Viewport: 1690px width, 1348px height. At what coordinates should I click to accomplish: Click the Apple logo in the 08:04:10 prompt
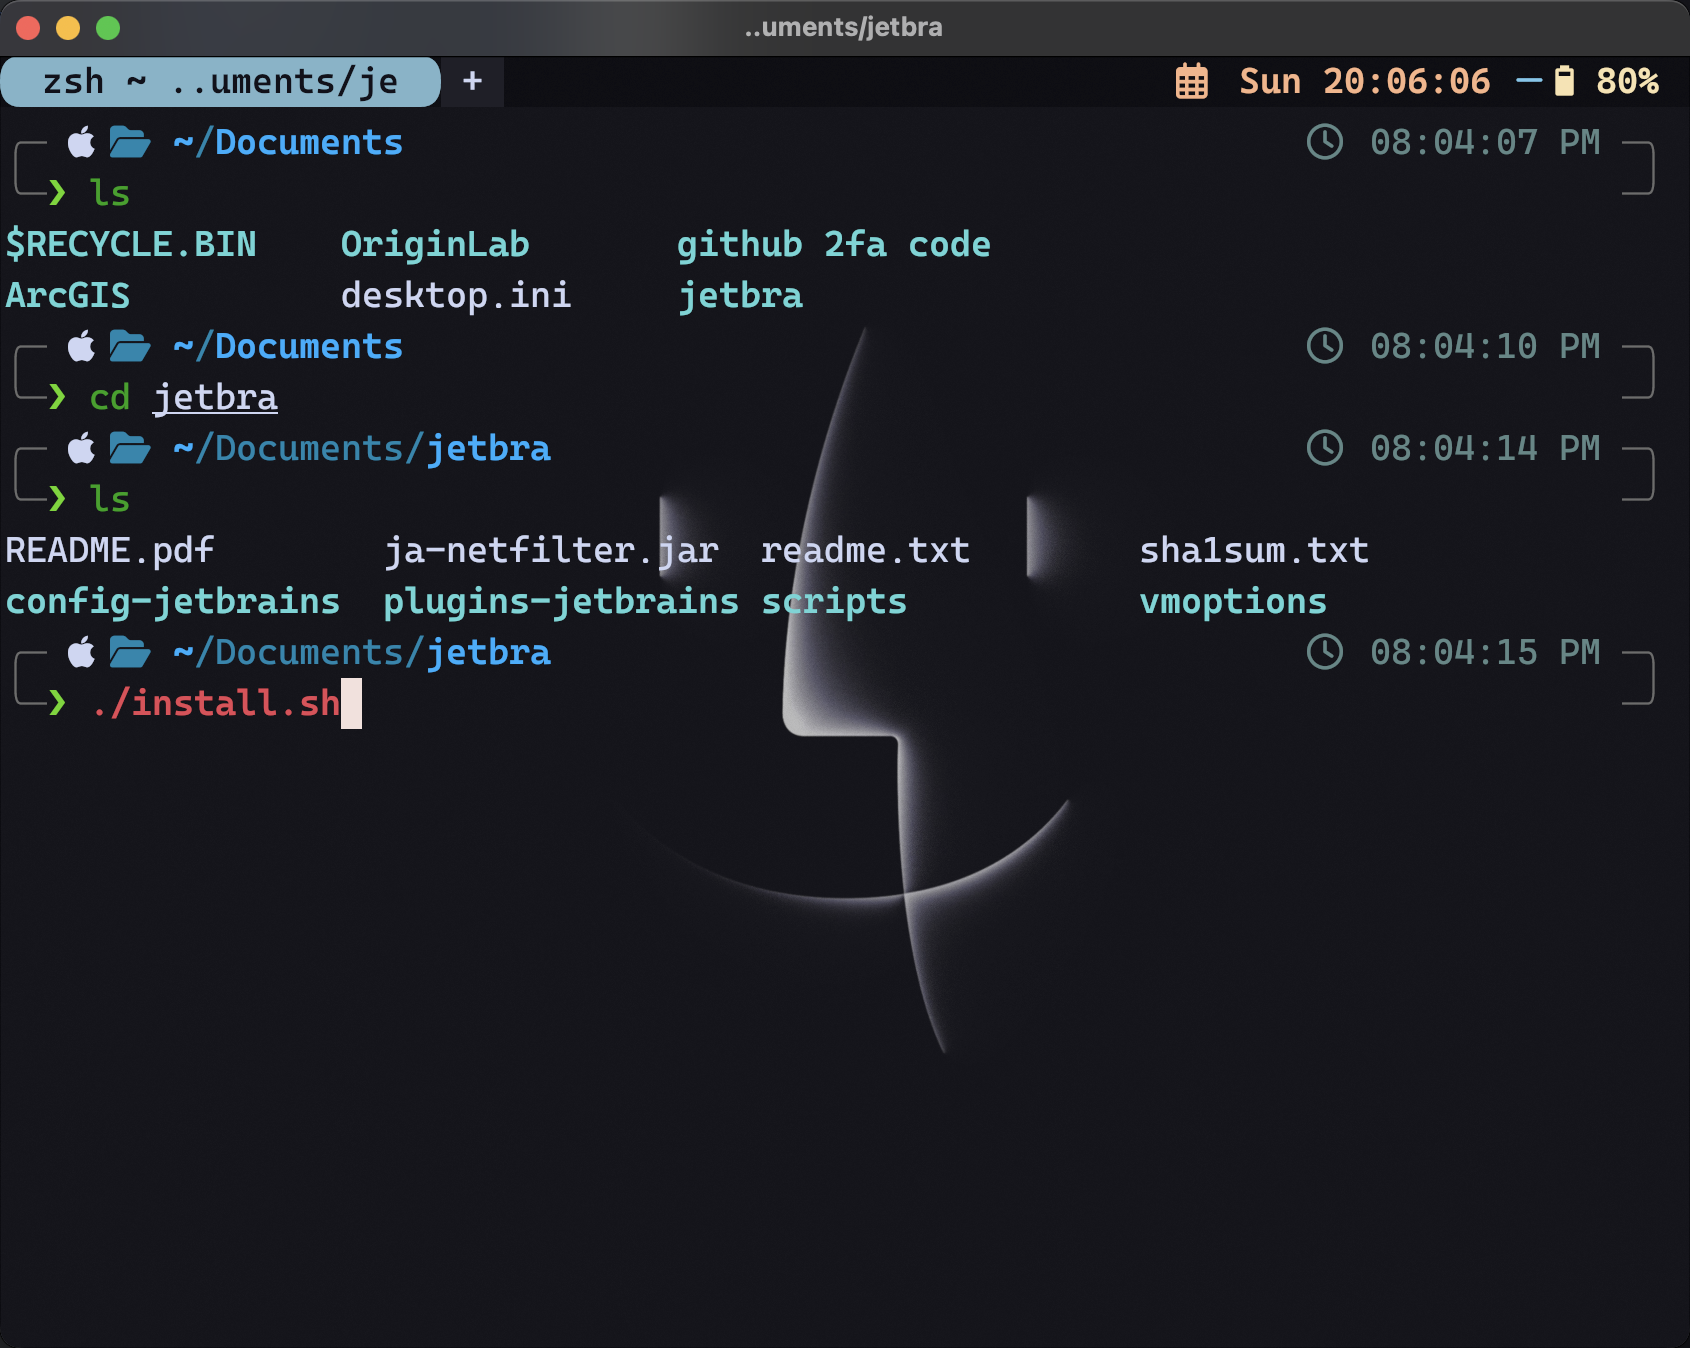click(82, 346)
